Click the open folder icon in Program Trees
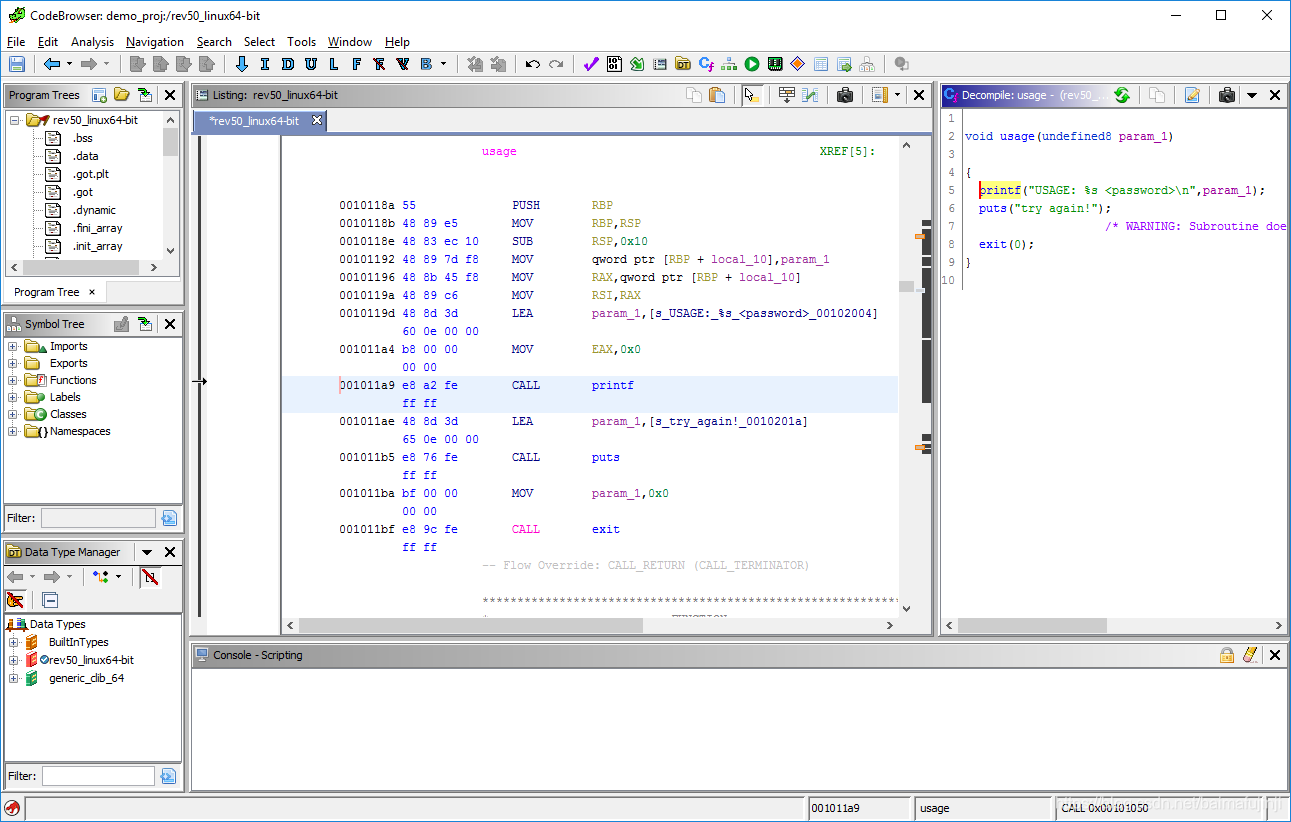 (122, 95)
